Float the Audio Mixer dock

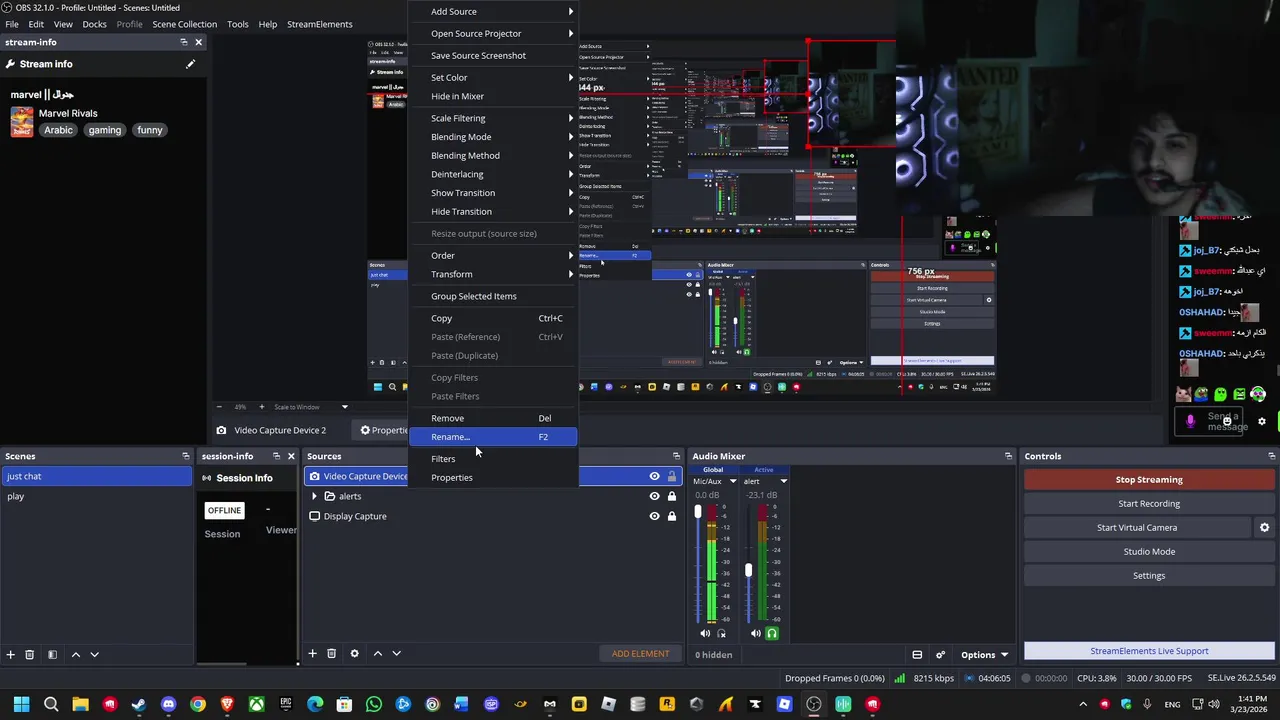[1008, 456]
